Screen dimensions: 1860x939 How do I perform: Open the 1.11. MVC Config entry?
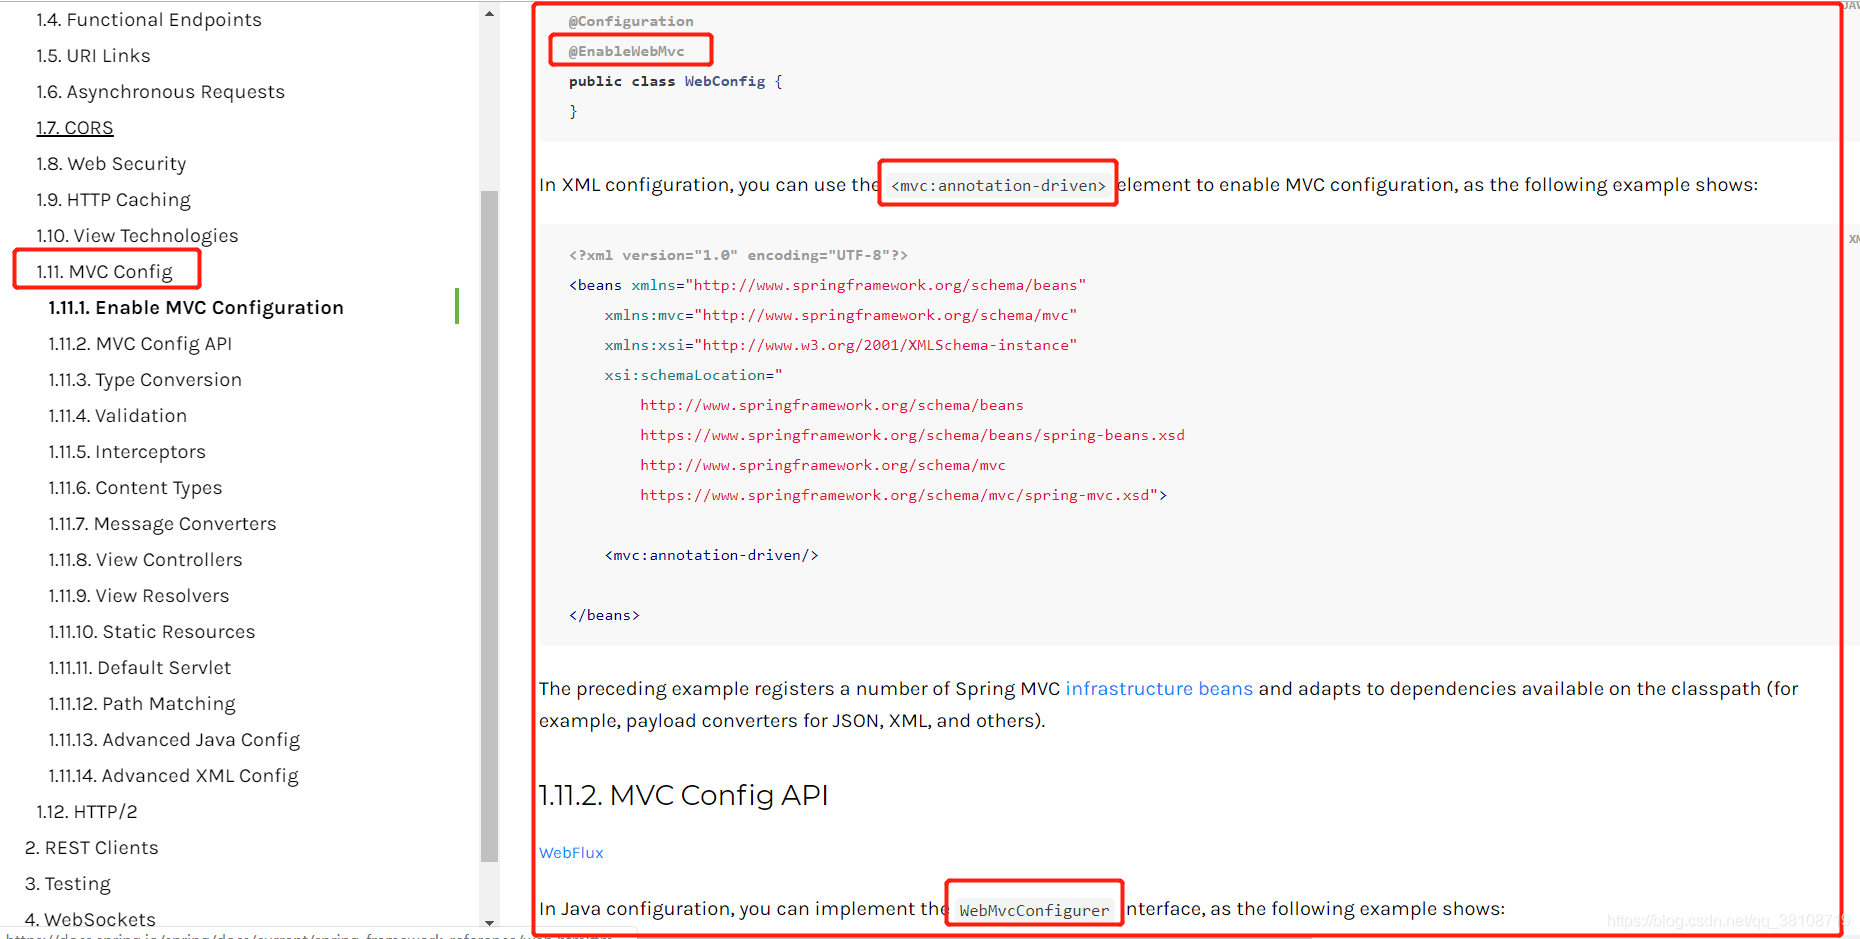point(106,269)
